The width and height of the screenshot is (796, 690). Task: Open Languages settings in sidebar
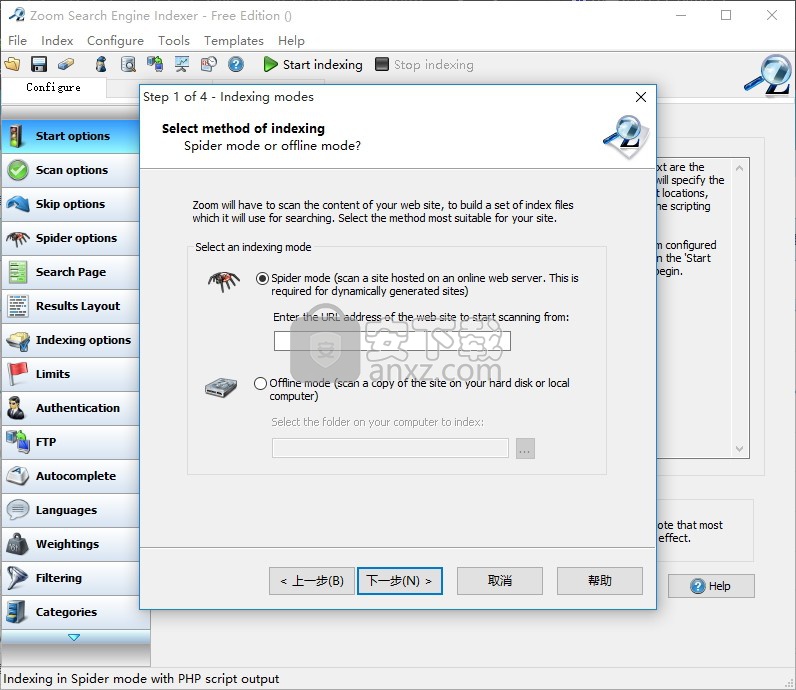71,510
